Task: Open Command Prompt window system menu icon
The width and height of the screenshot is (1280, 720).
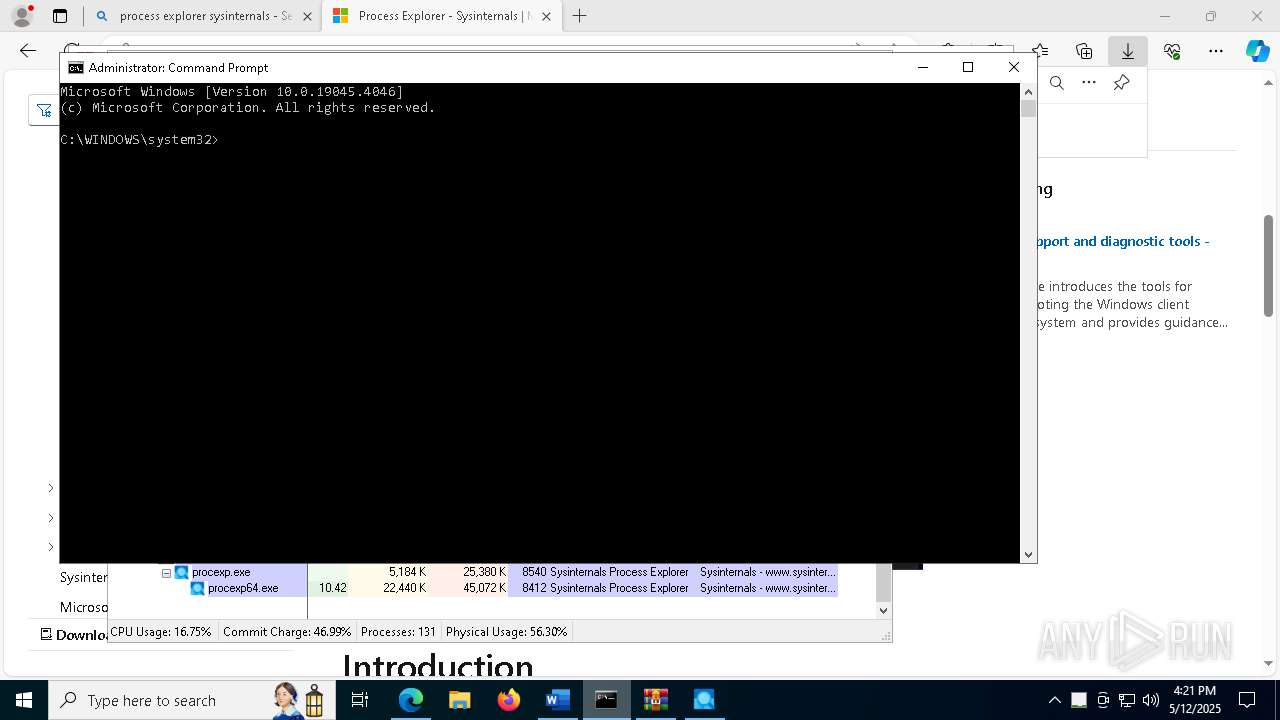Action: tap(75, 67)
